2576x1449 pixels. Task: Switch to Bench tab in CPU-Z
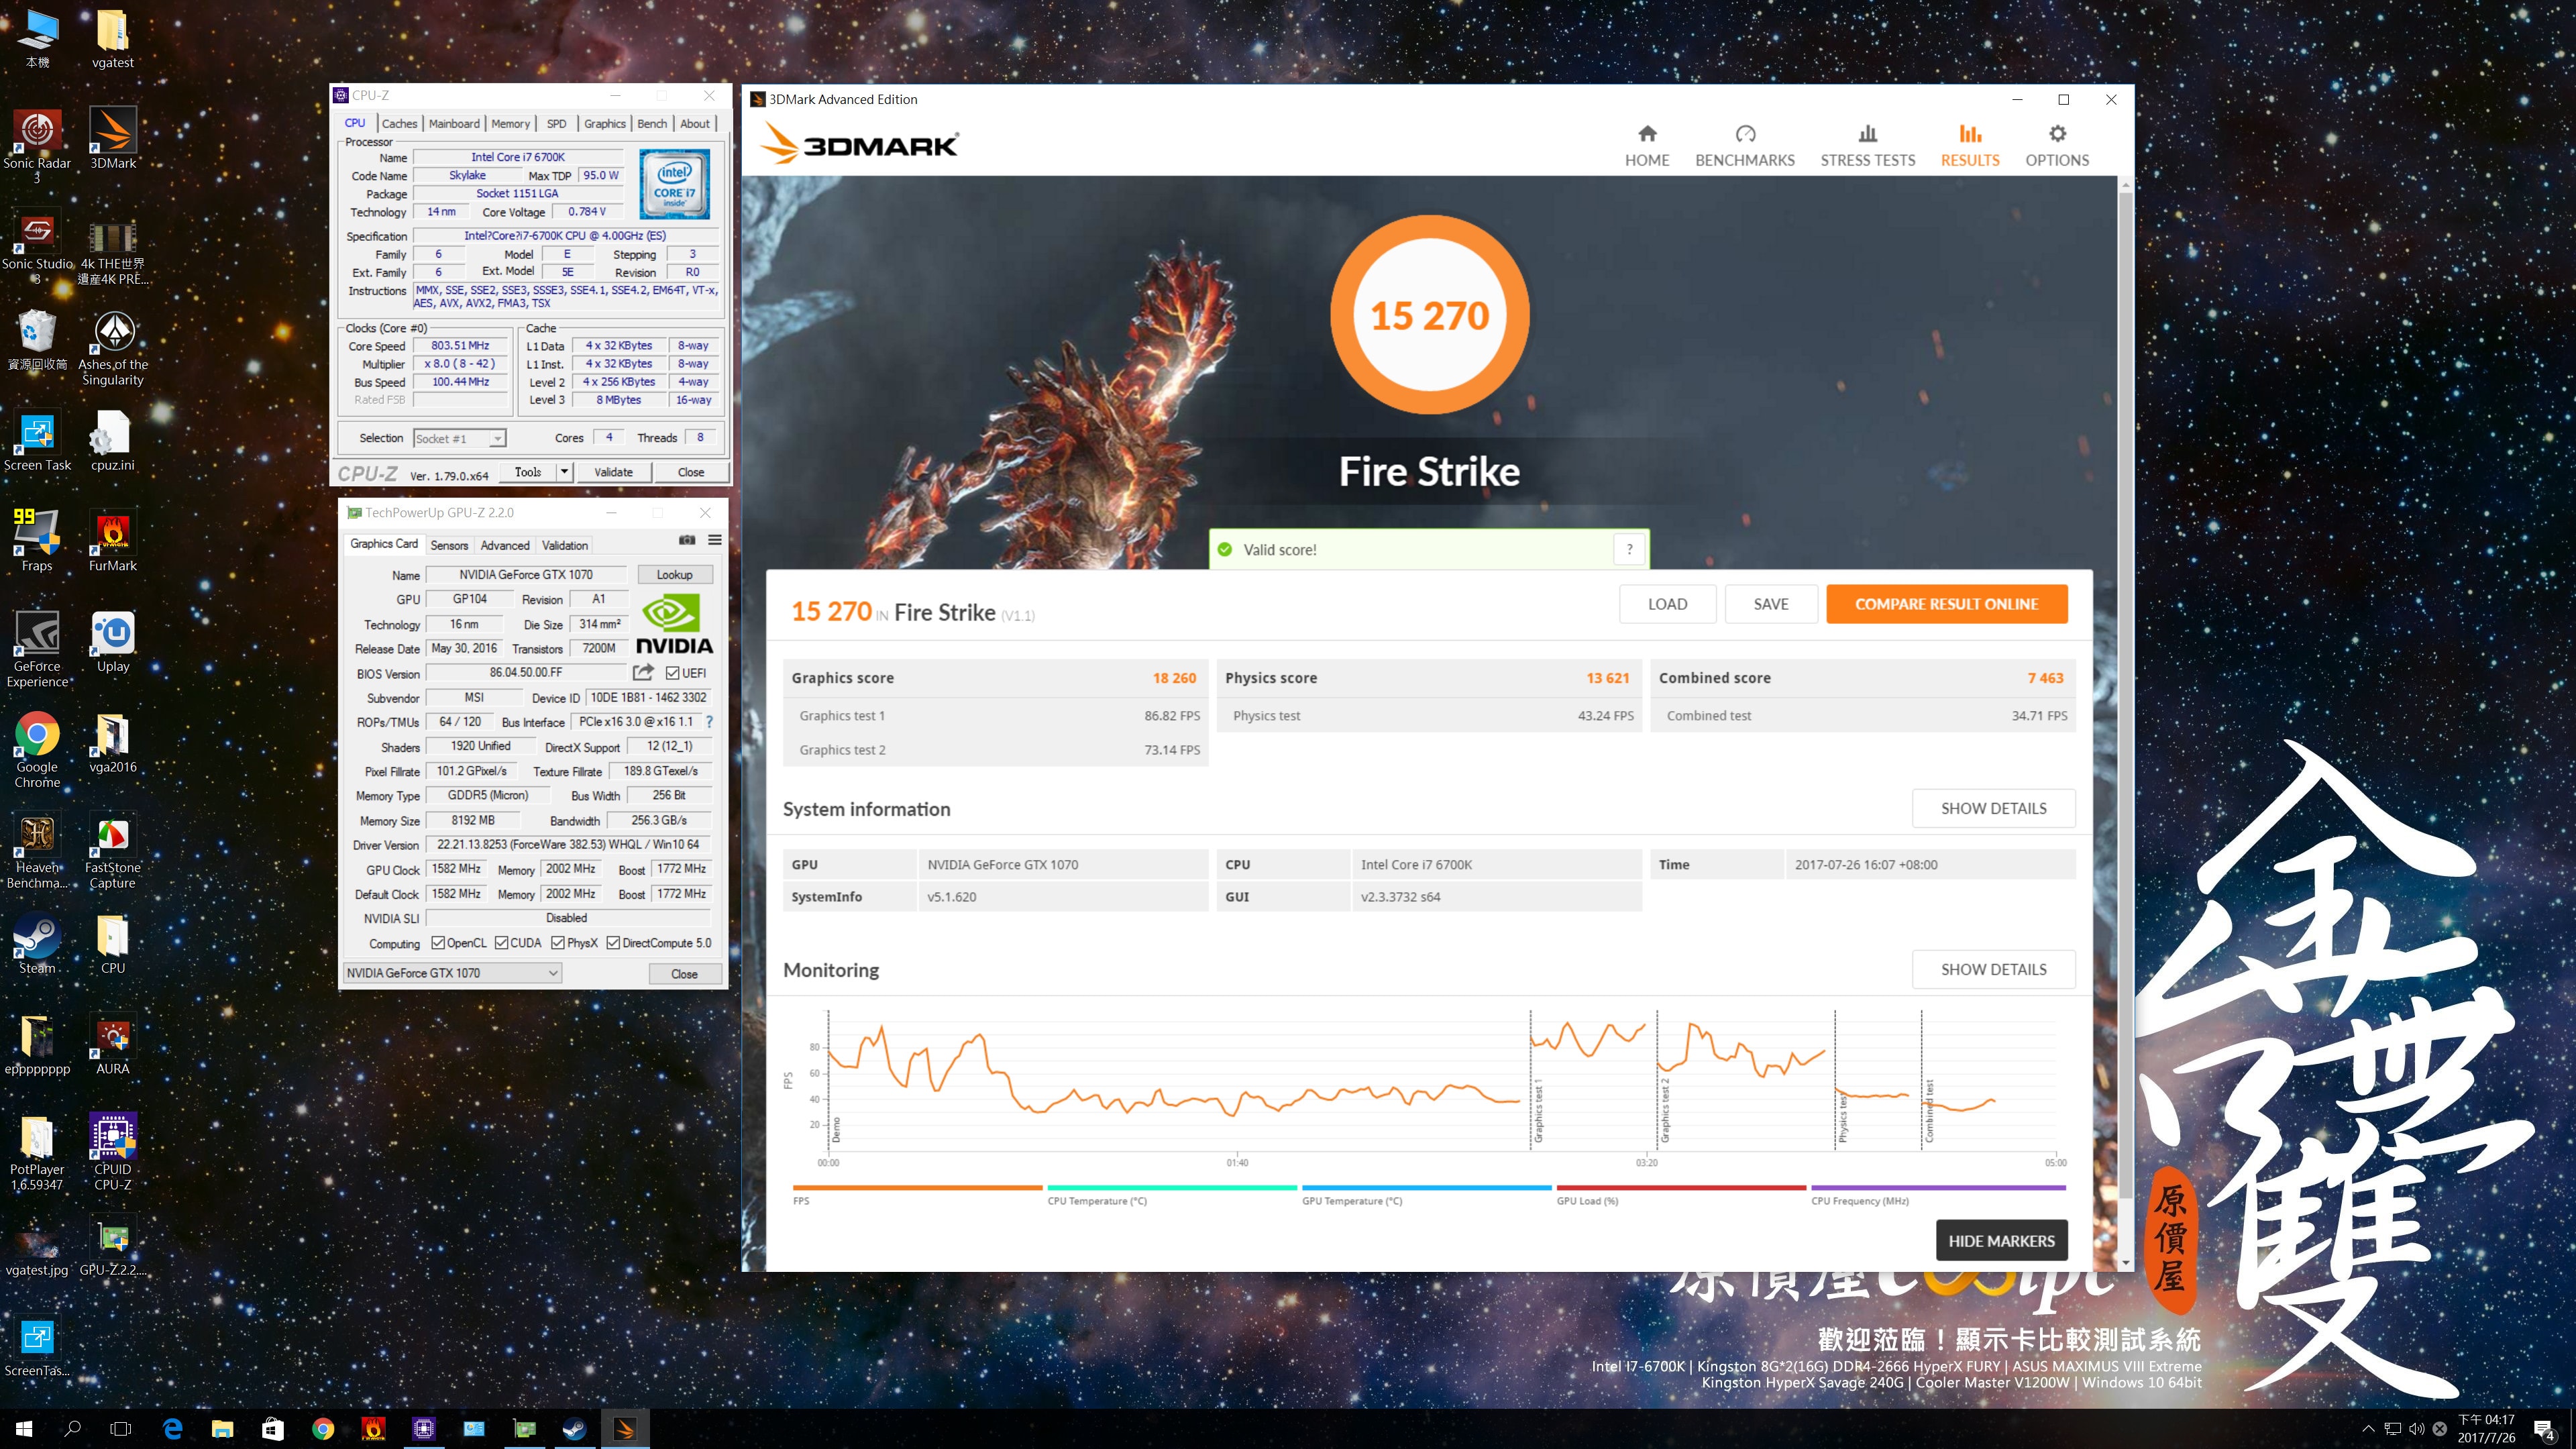pyautogui.click(x=652, y=124)
